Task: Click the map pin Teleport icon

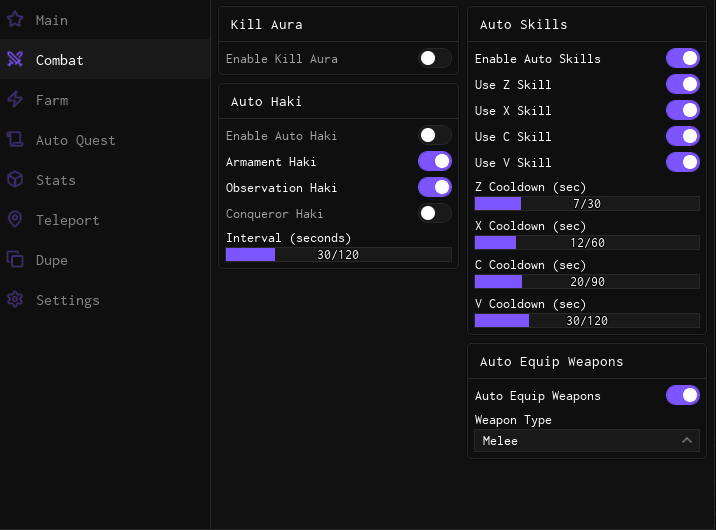Action: click(15, 219)
